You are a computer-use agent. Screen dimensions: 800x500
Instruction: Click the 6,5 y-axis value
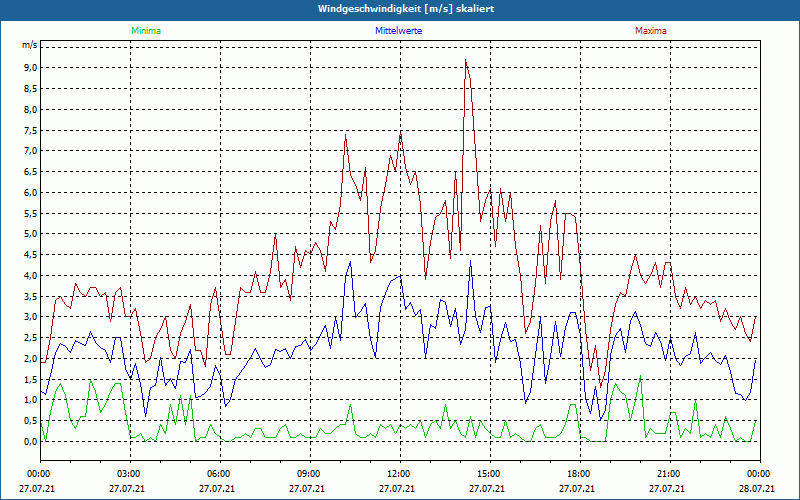coord(31,172)
